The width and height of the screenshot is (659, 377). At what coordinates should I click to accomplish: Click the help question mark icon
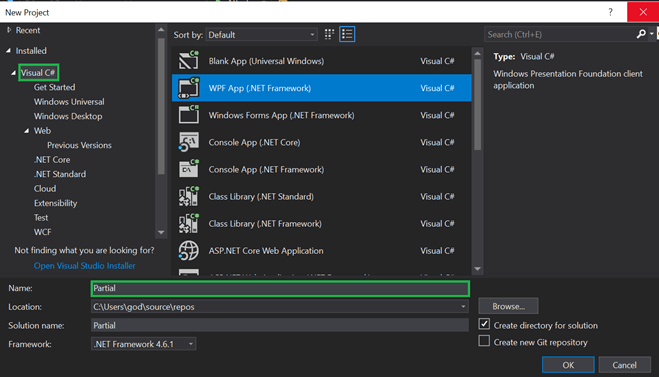(x=610, y=12)
